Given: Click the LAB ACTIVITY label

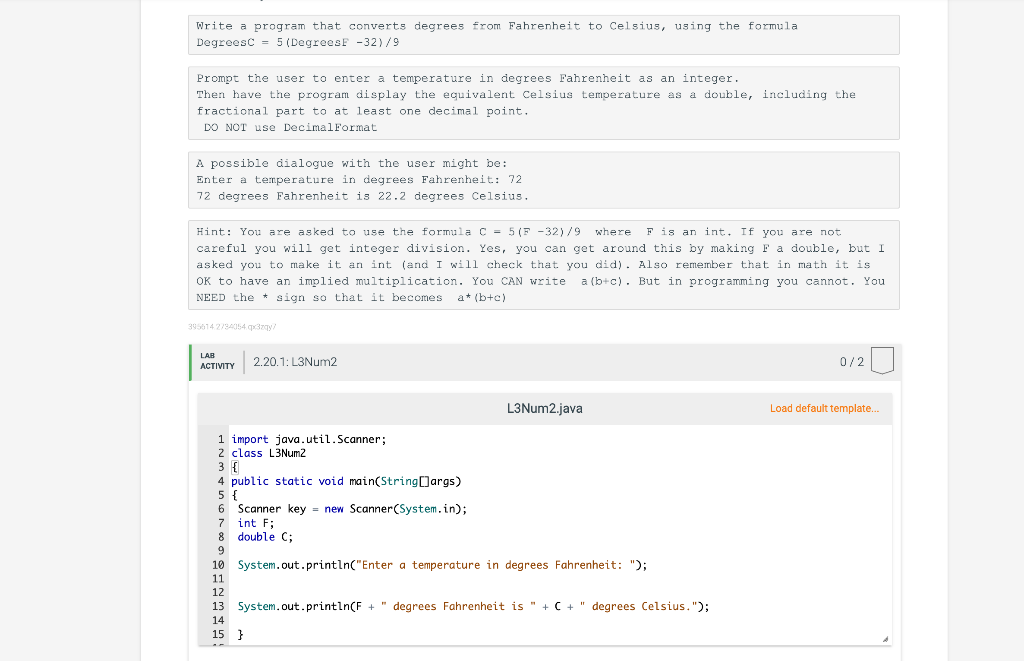Looking at the screenshot, I should coord(217,361).
